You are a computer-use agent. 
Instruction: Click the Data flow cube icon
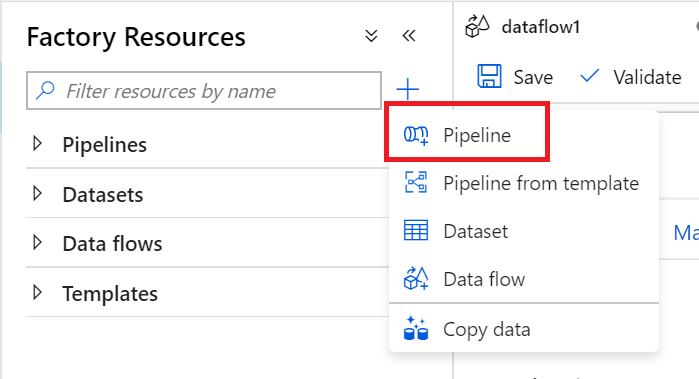click(416, 278)
